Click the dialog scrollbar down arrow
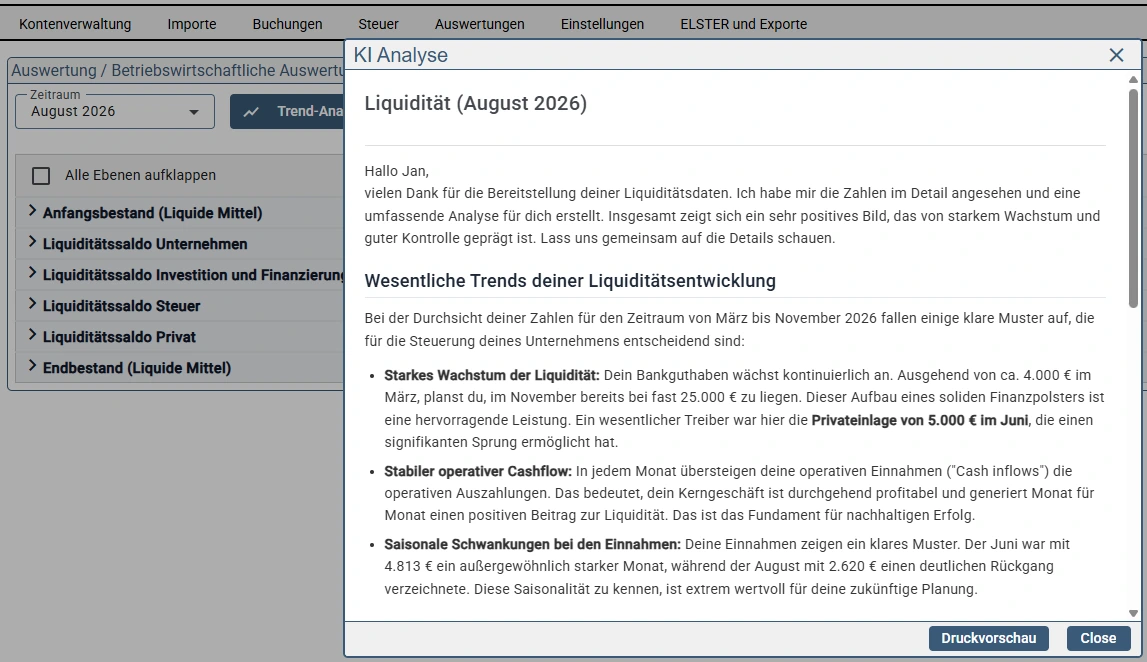The width and height of the screenshot is (1147, 662). [x=1133, y=614]
